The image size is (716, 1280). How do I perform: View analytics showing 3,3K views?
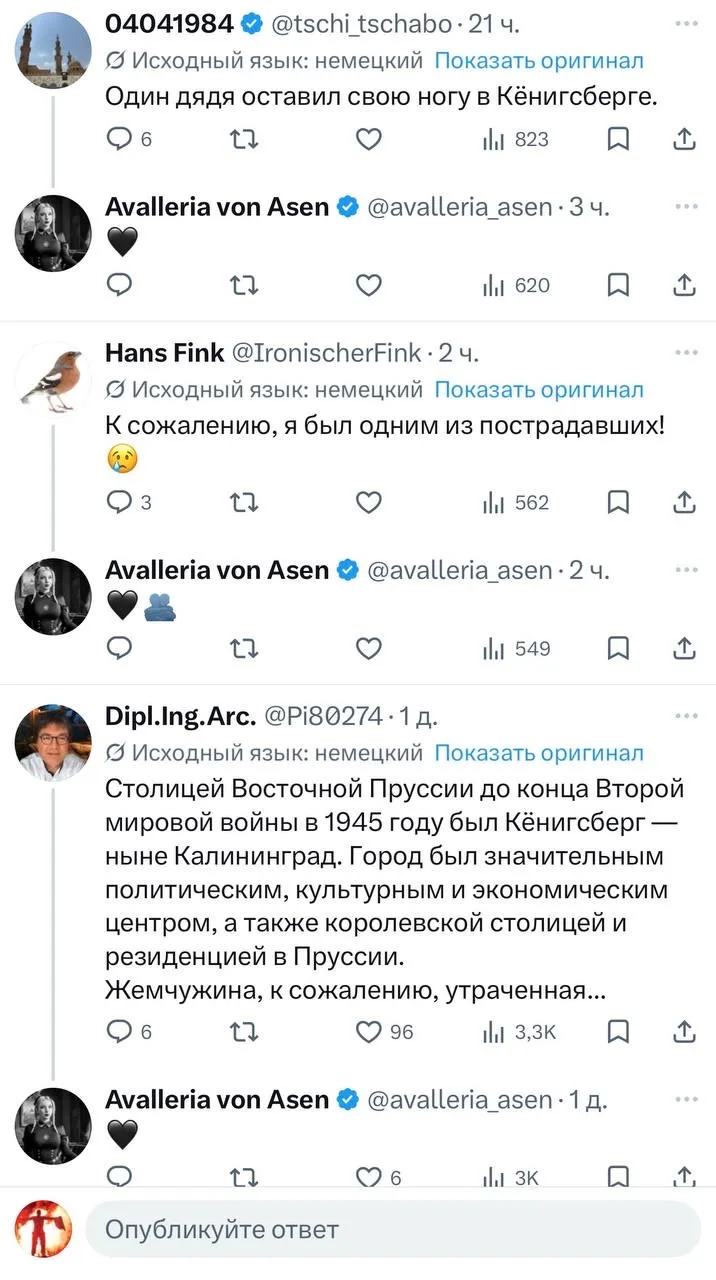point(520,1031)
